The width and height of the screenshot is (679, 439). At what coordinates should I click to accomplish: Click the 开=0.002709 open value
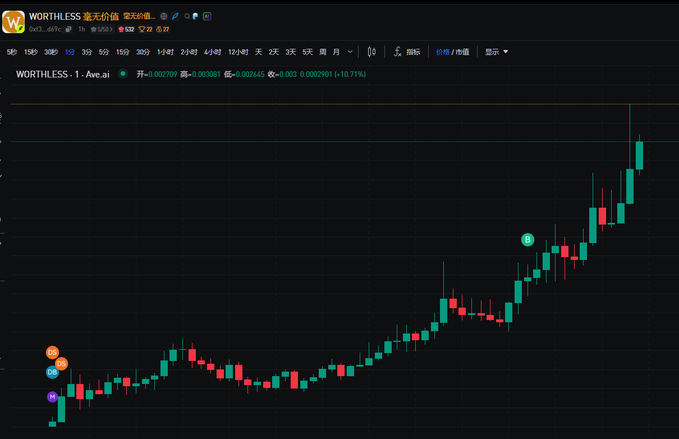click(x=157, y=74)
